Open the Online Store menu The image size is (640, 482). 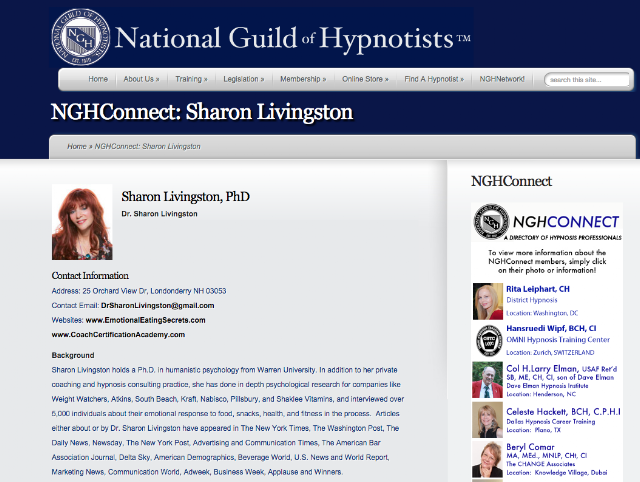click(x=365, y=79)
